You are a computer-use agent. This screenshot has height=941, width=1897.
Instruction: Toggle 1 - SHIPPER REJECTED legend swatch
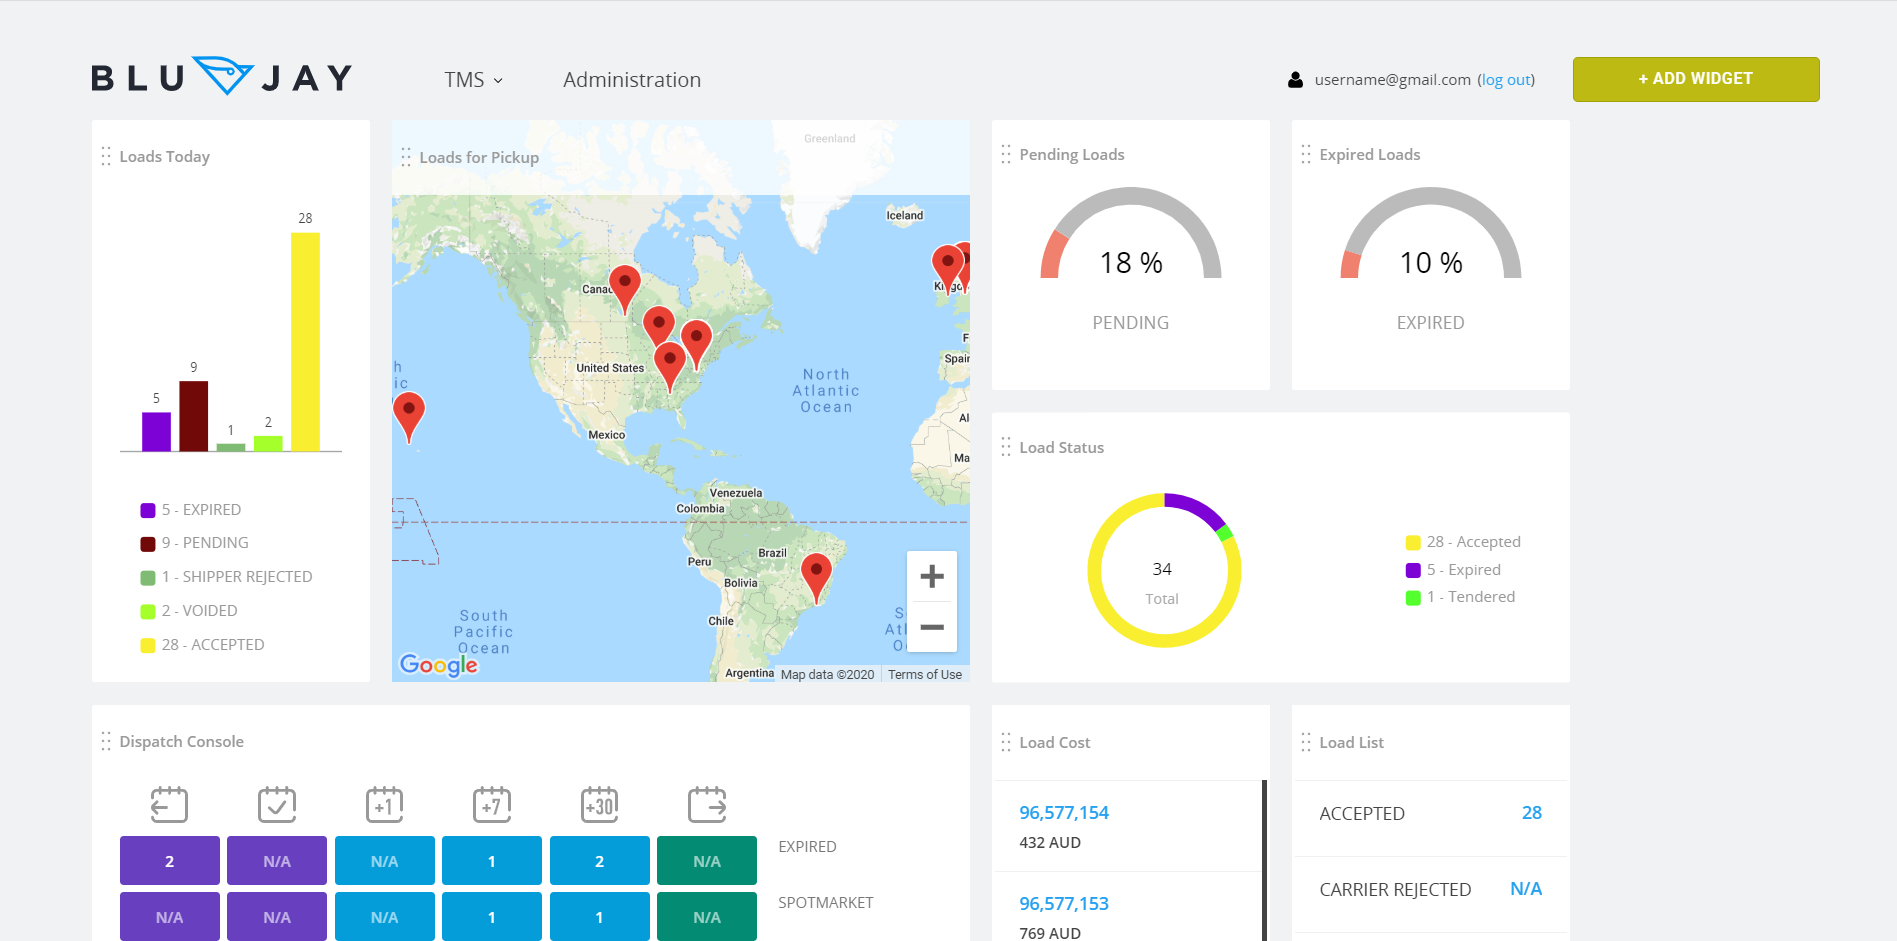click(x=148, y=578)
